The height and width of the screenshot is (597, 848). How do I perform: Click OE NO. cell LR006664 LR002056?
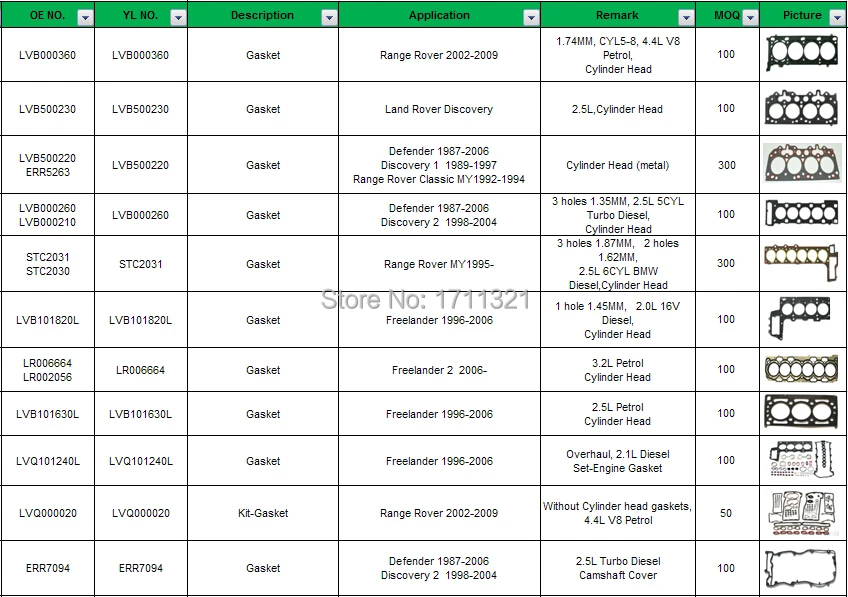pyautogui.click(x=48, y=370)
